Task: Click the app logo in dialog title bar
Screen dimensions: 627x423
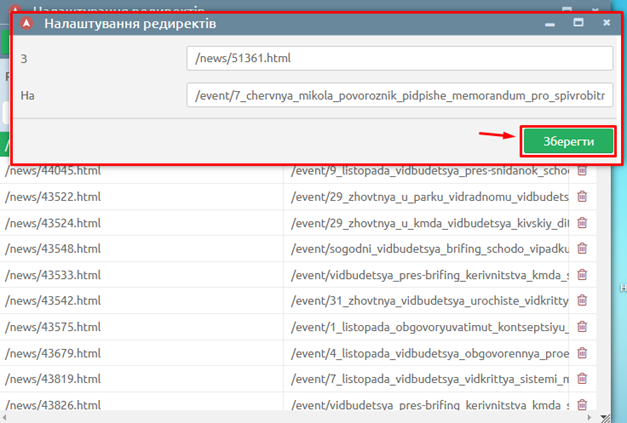Action: point(28,23)
